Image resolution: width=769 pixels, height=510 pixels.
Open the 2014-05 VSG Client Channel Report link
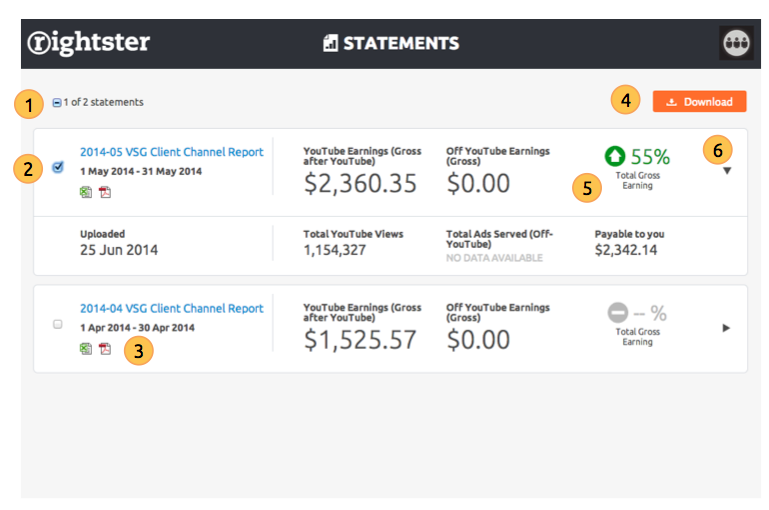(x=172, y=152)
